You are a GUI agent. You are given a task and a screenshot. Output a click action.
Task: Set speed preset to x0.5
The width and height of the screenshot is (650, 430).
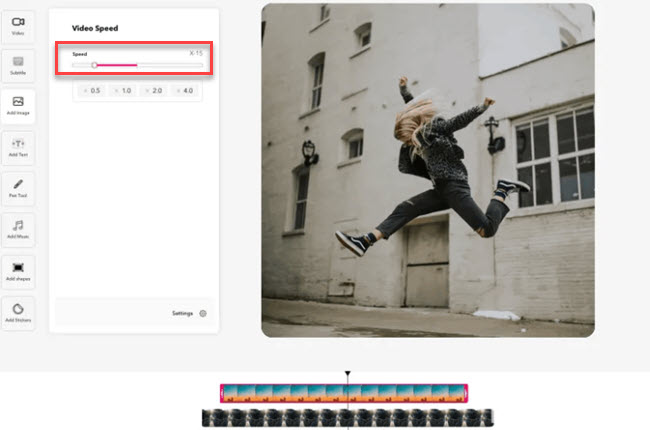92,90
